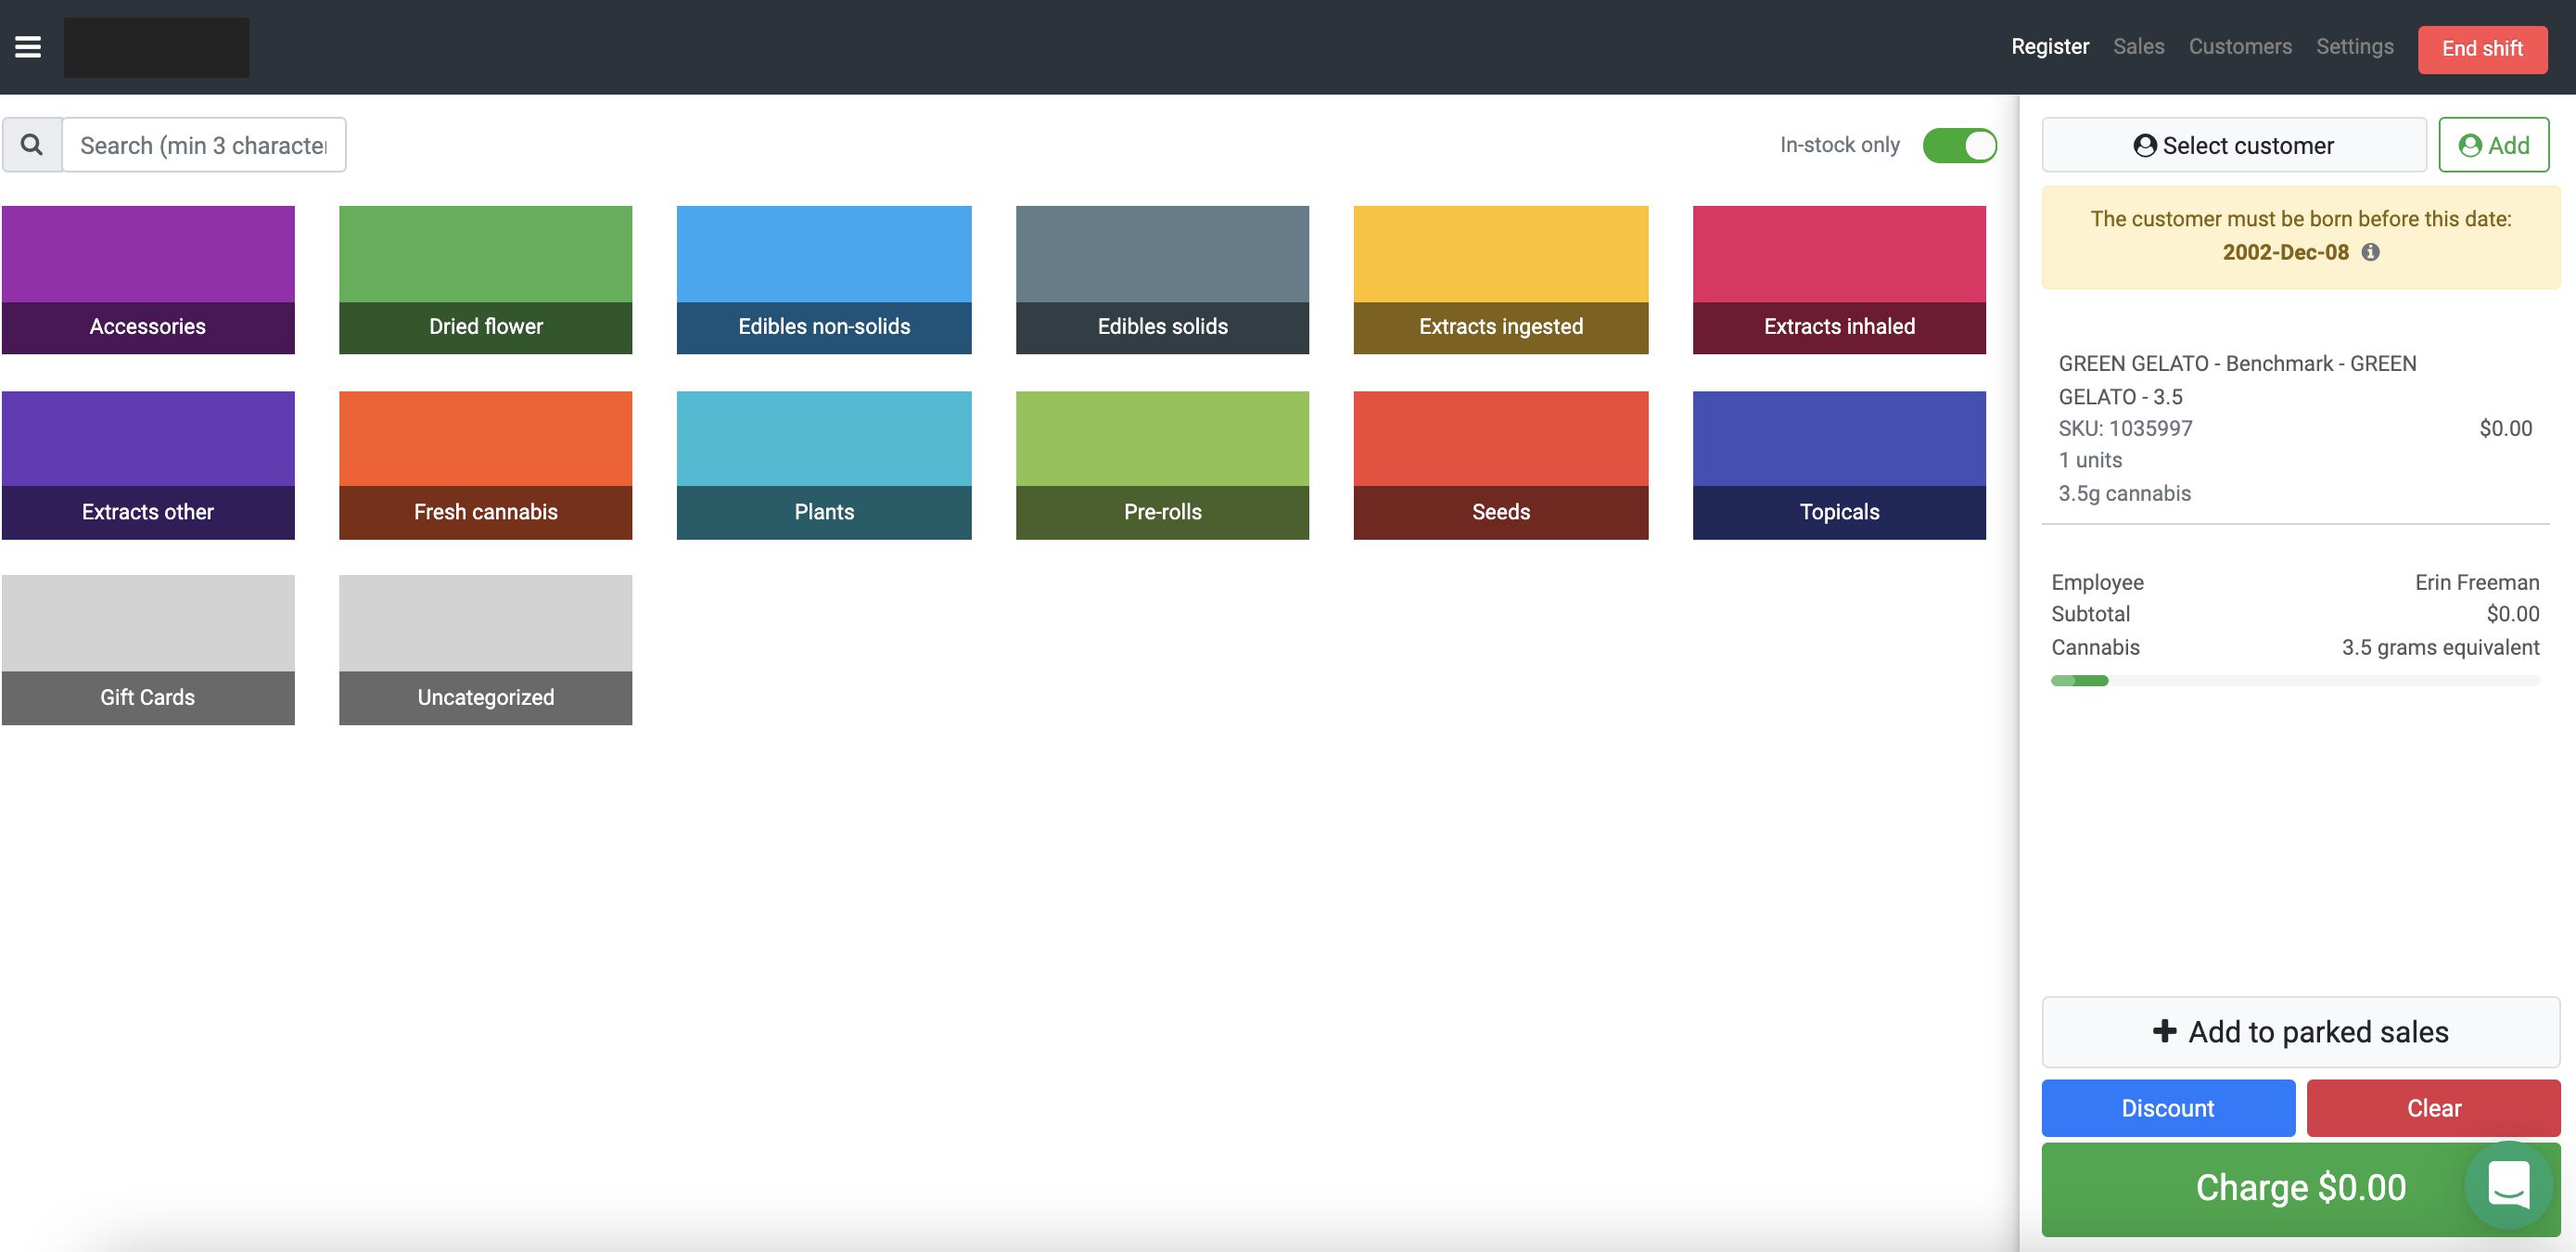2576x1252 pixels.
Task: Clear the current sale
Action: (x=2432, y=1107)
